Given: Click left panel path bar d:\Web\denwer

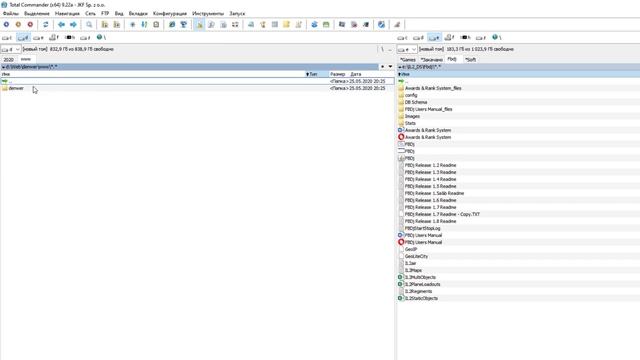Looking at the screenshot, I should click(190, 67).
